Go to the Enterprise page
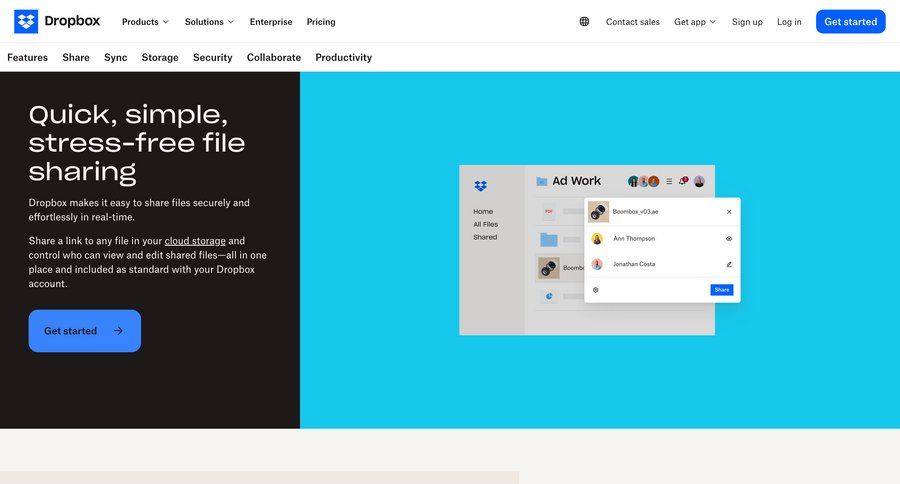900x484 pixels. point(271,22)
